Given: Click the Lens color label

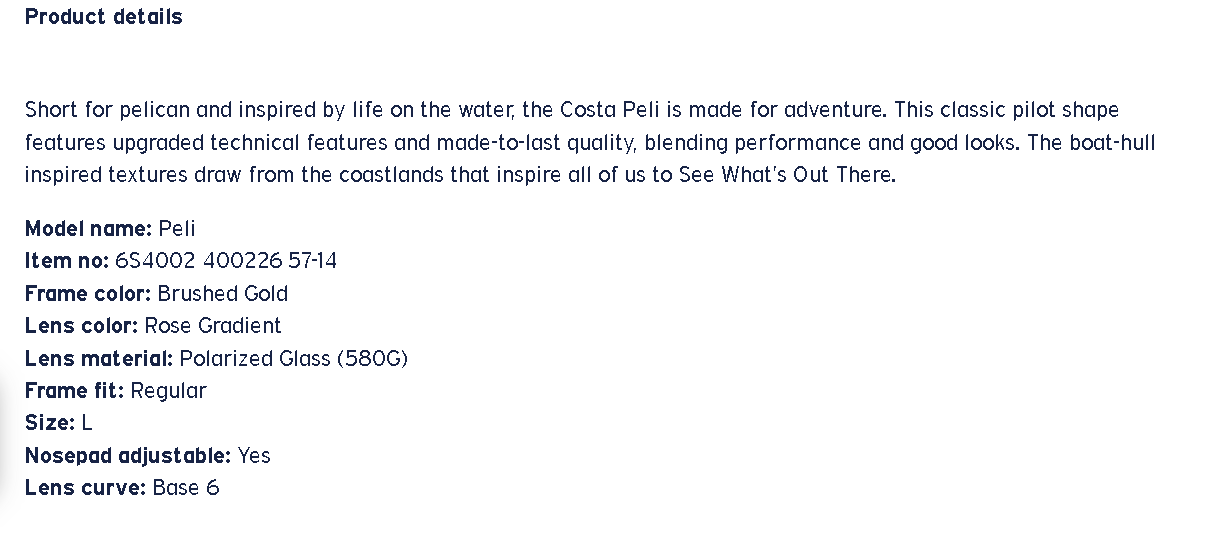Looking at the screenshot, I should pos(81,326).
